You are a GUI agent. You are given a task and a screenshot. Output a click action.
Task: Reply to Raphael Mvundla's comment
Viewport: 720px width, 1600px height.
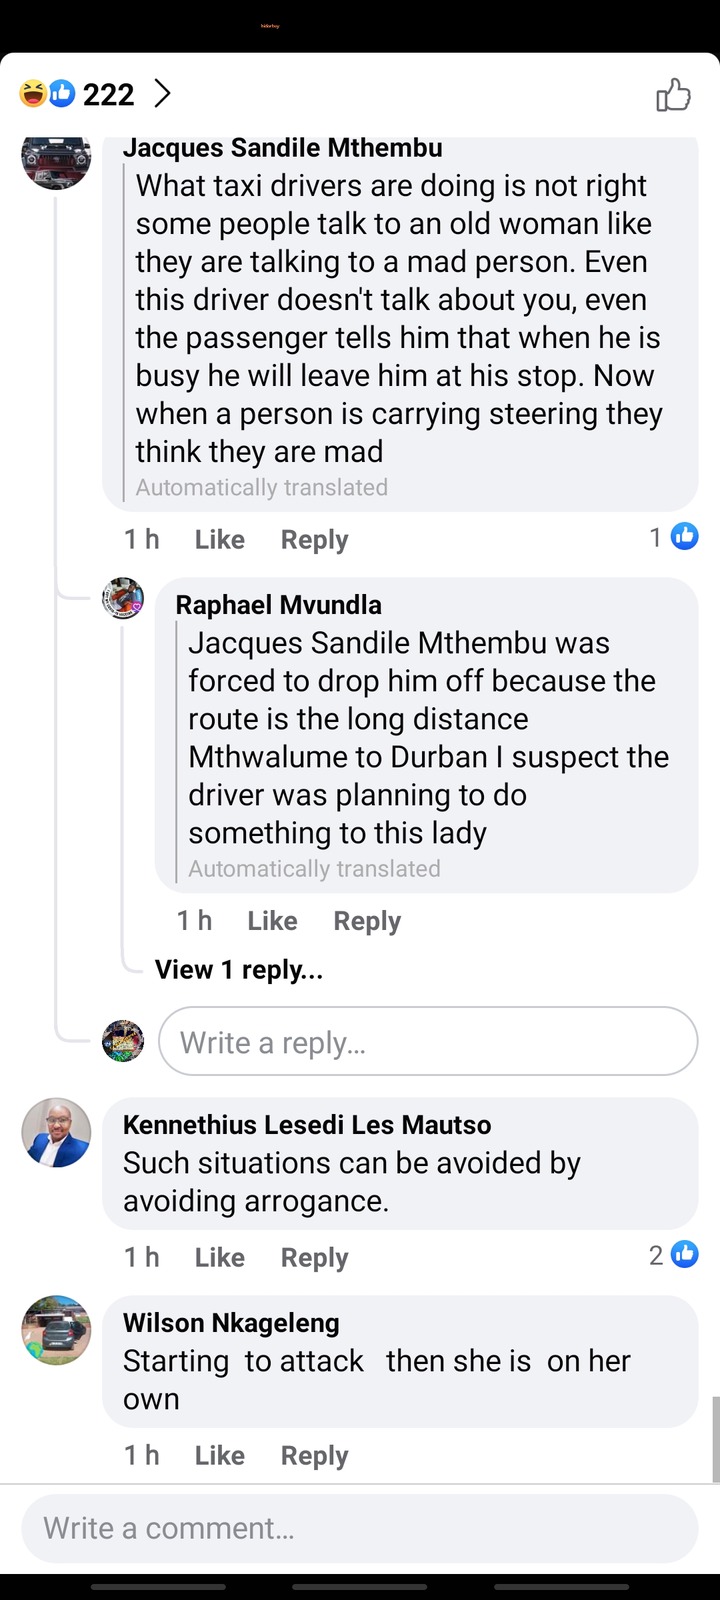click(x=367, y=921)
